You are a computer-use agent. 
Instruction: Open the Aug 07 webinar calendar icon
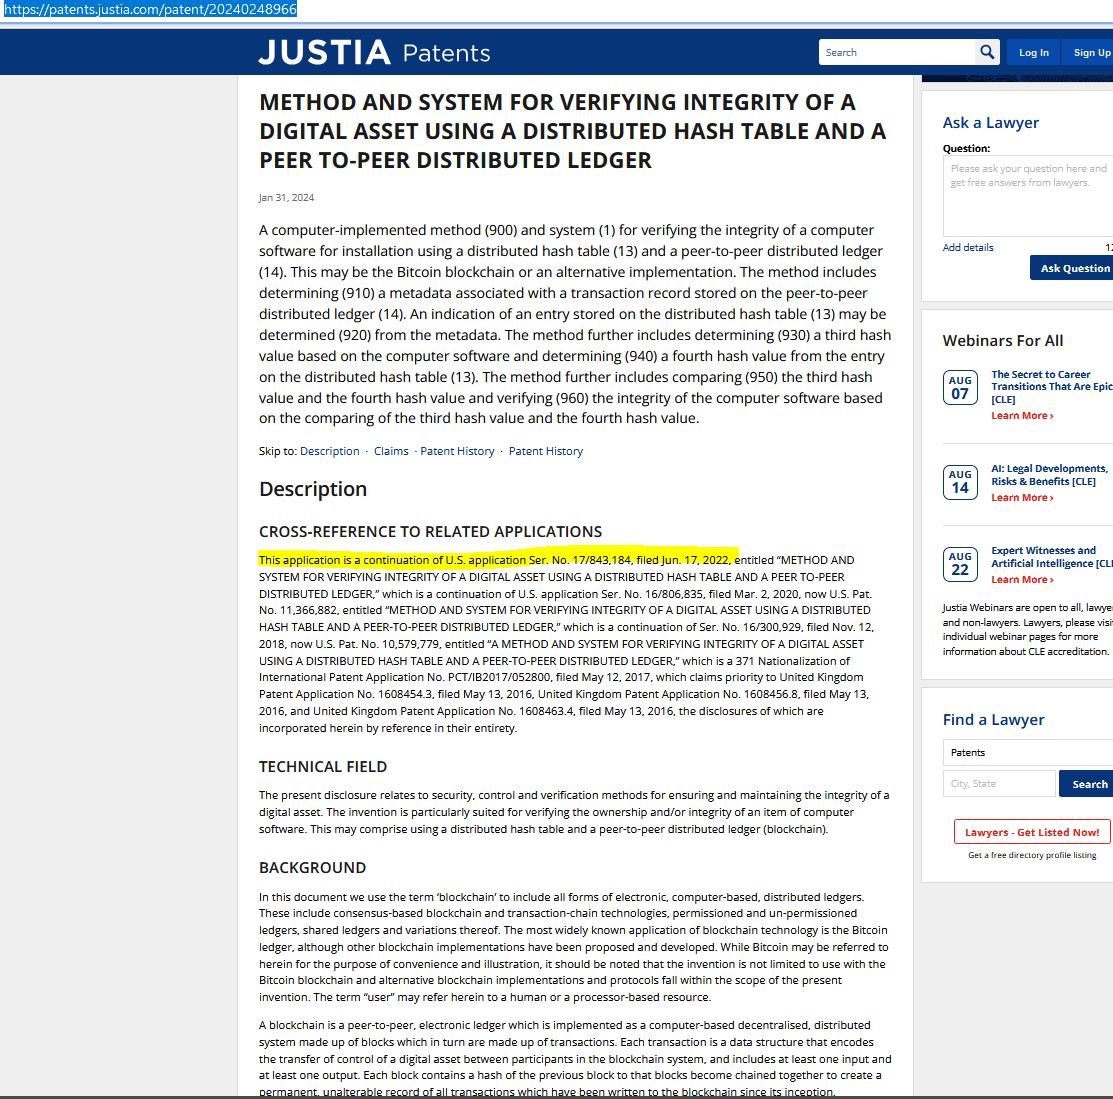(x=960, y=388)
